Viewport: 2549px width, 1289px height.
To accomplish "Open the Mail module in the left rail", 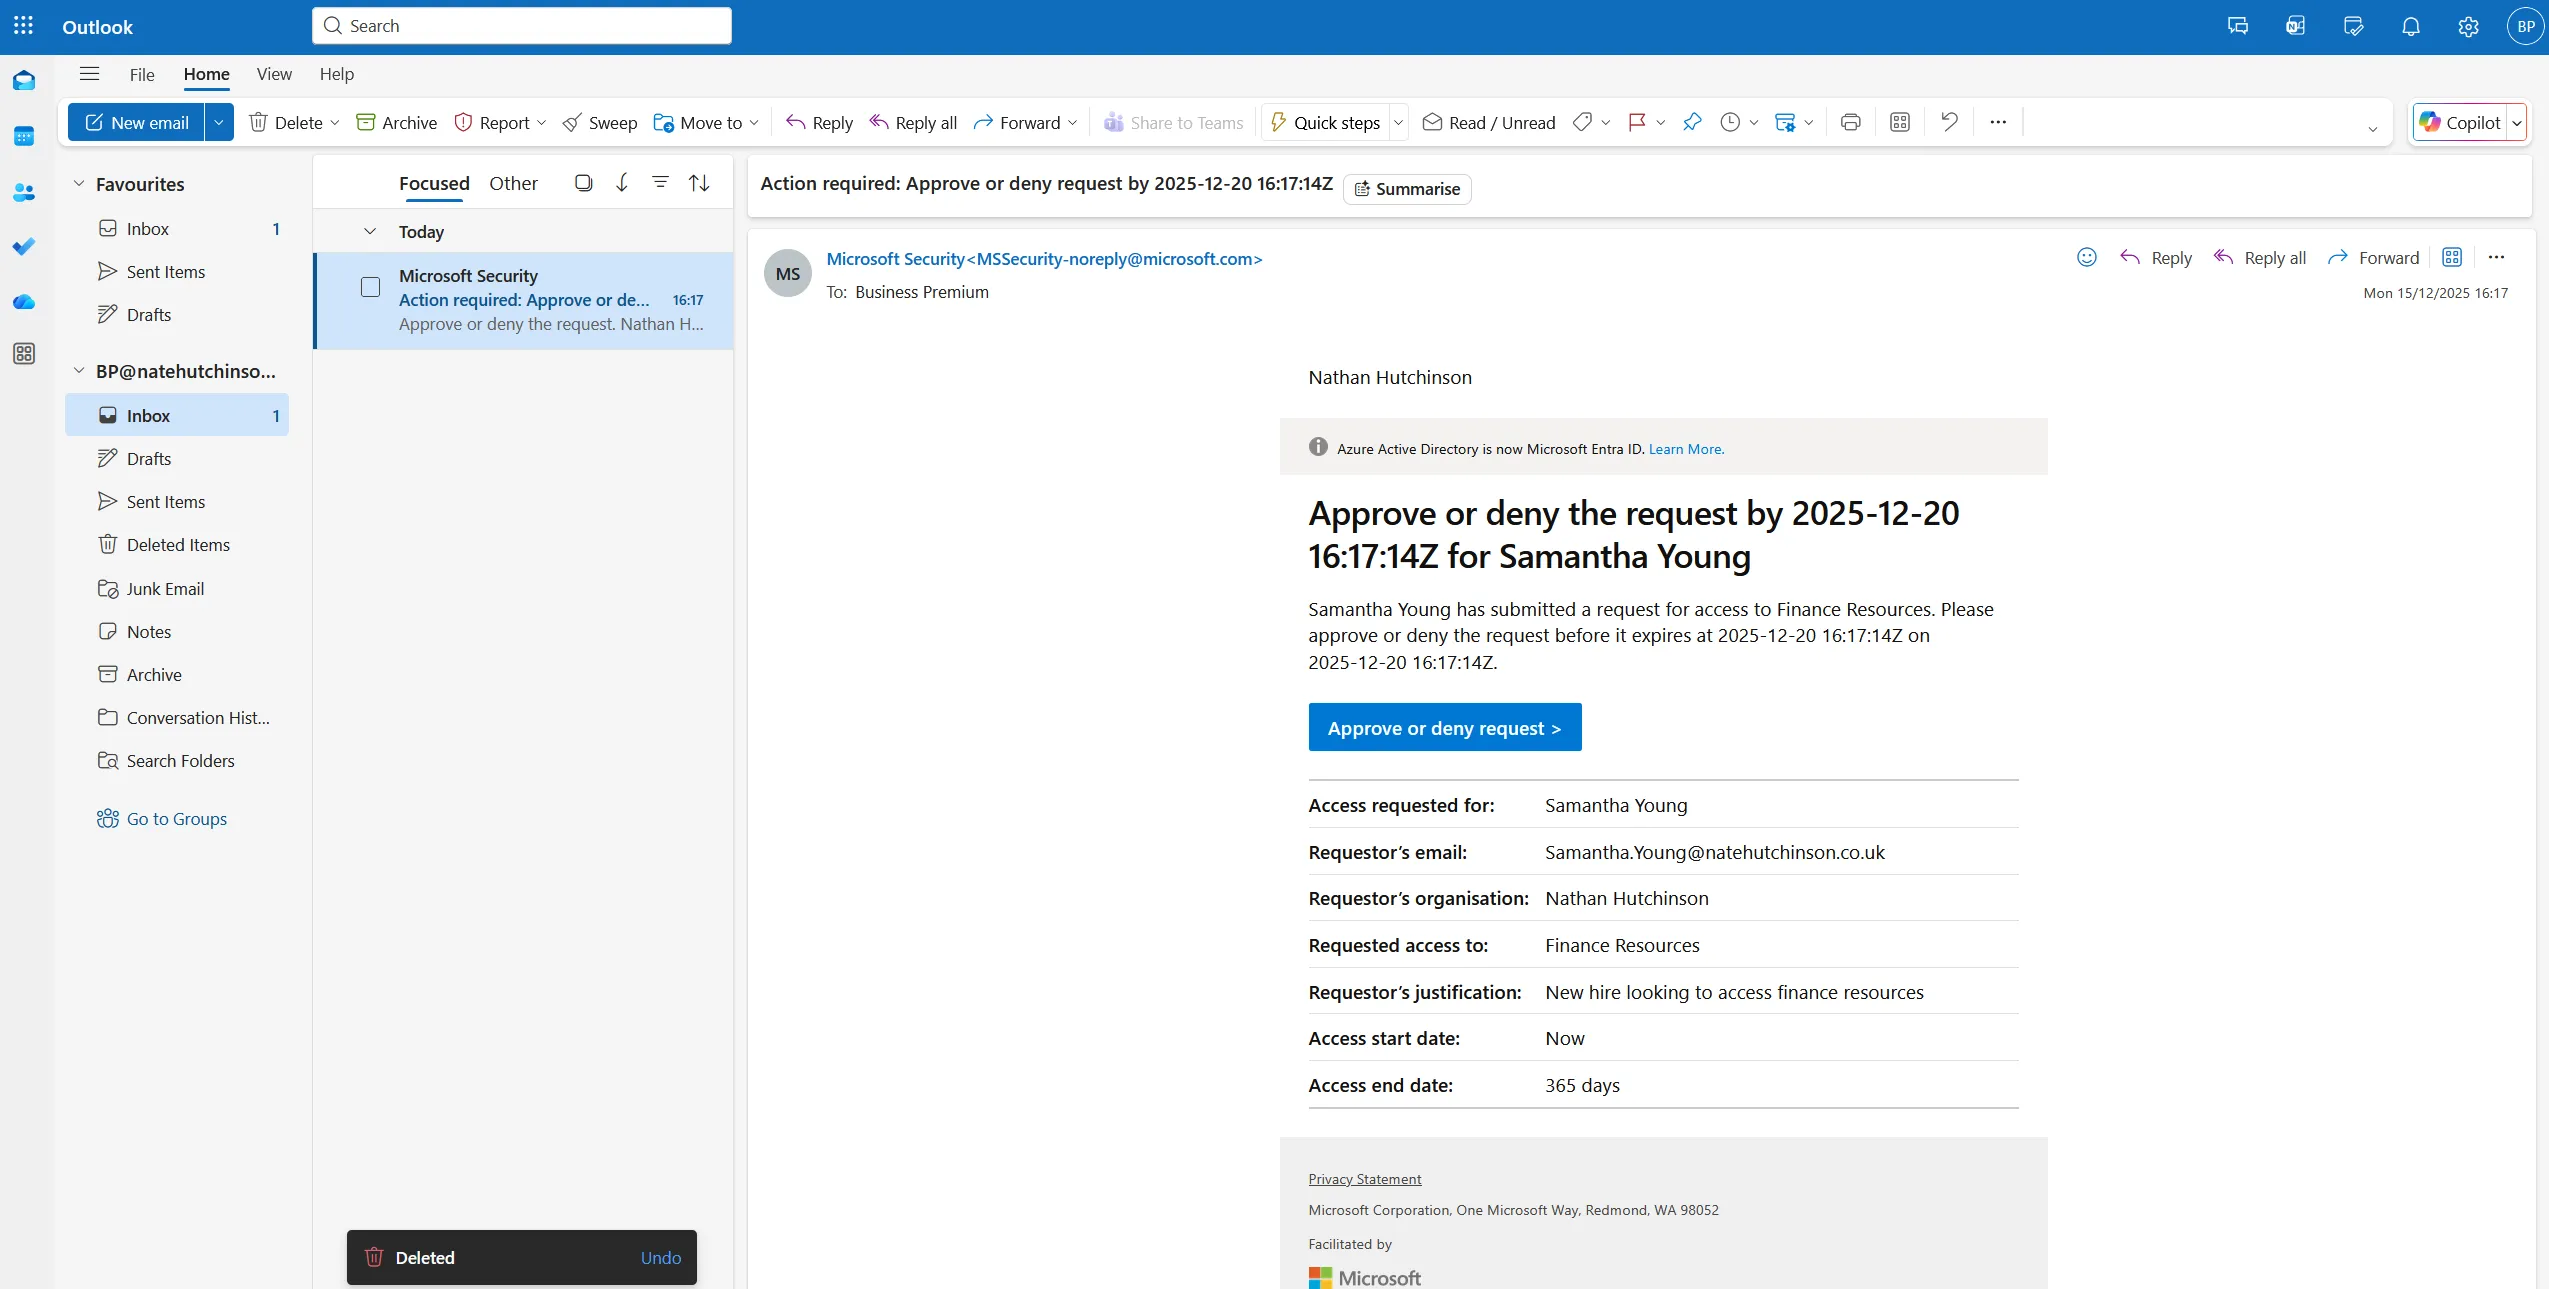I will click(24, 81).
